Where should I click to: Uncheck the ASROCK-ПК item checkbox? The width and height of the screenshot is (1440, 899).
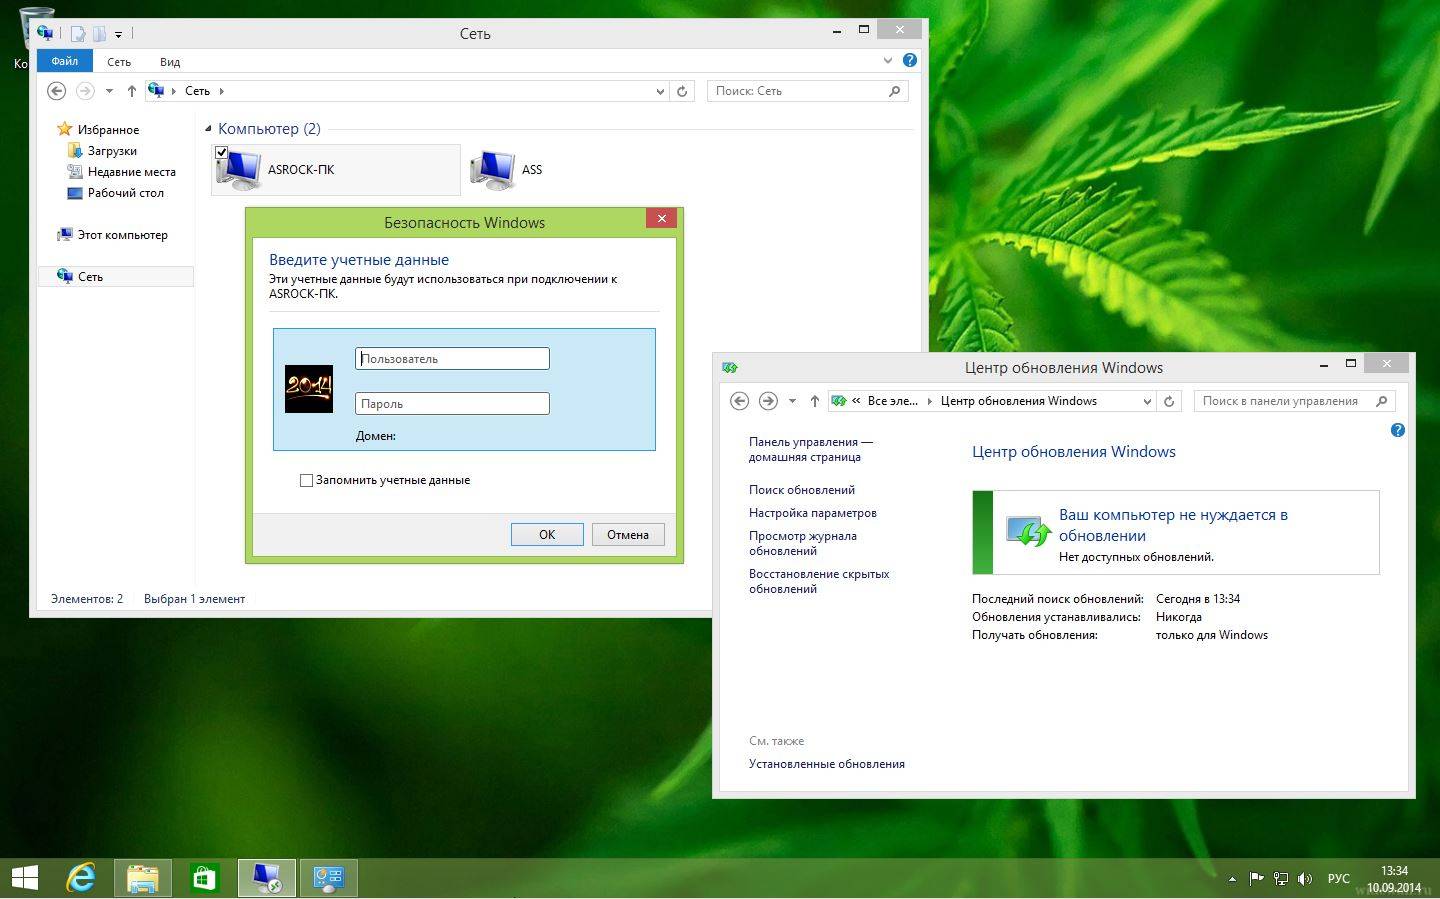221,153
